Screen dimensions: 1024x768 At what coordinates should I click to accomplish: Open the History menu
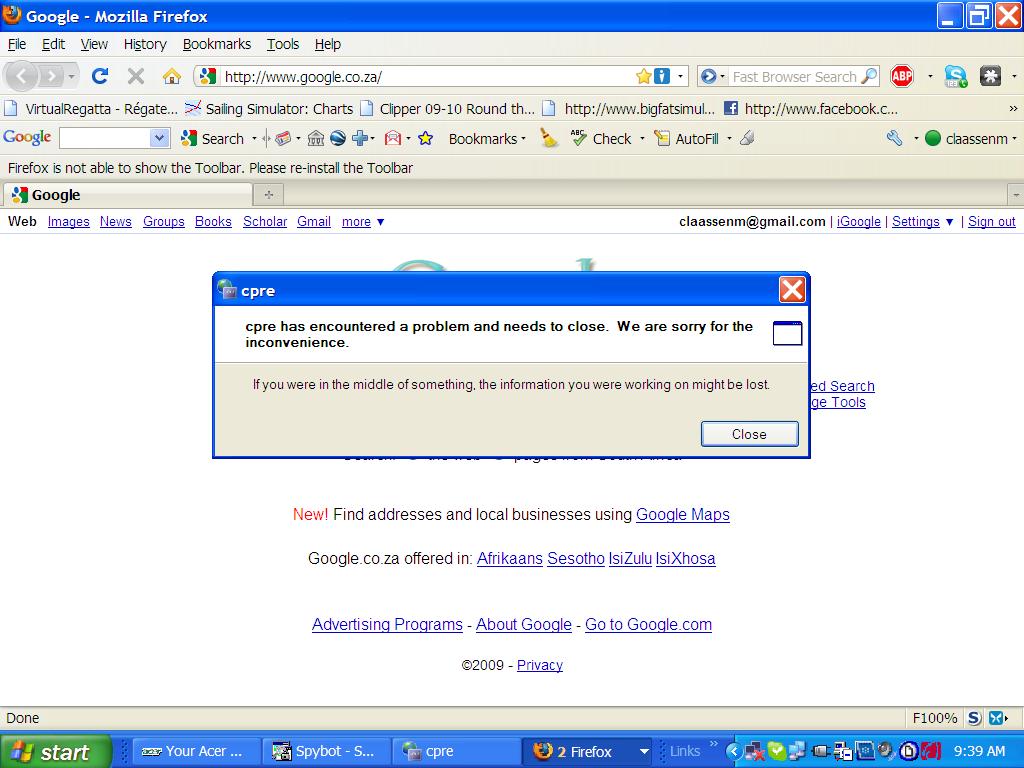(145, 44)
